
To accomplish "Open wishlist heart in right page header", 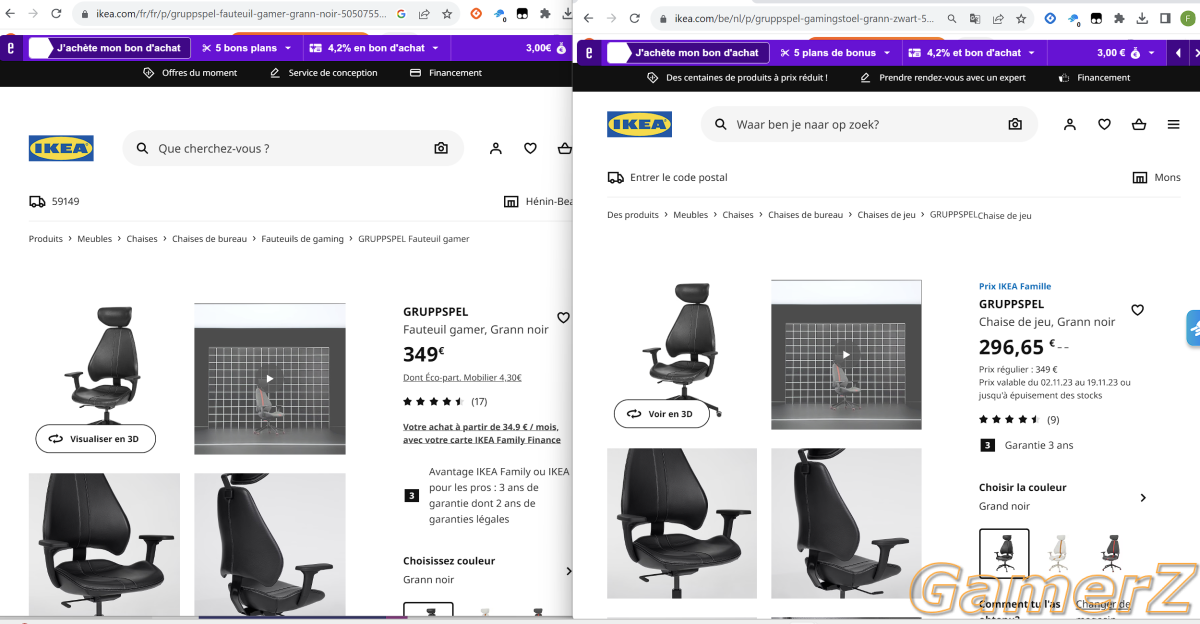I will [x=1104, y=124].
